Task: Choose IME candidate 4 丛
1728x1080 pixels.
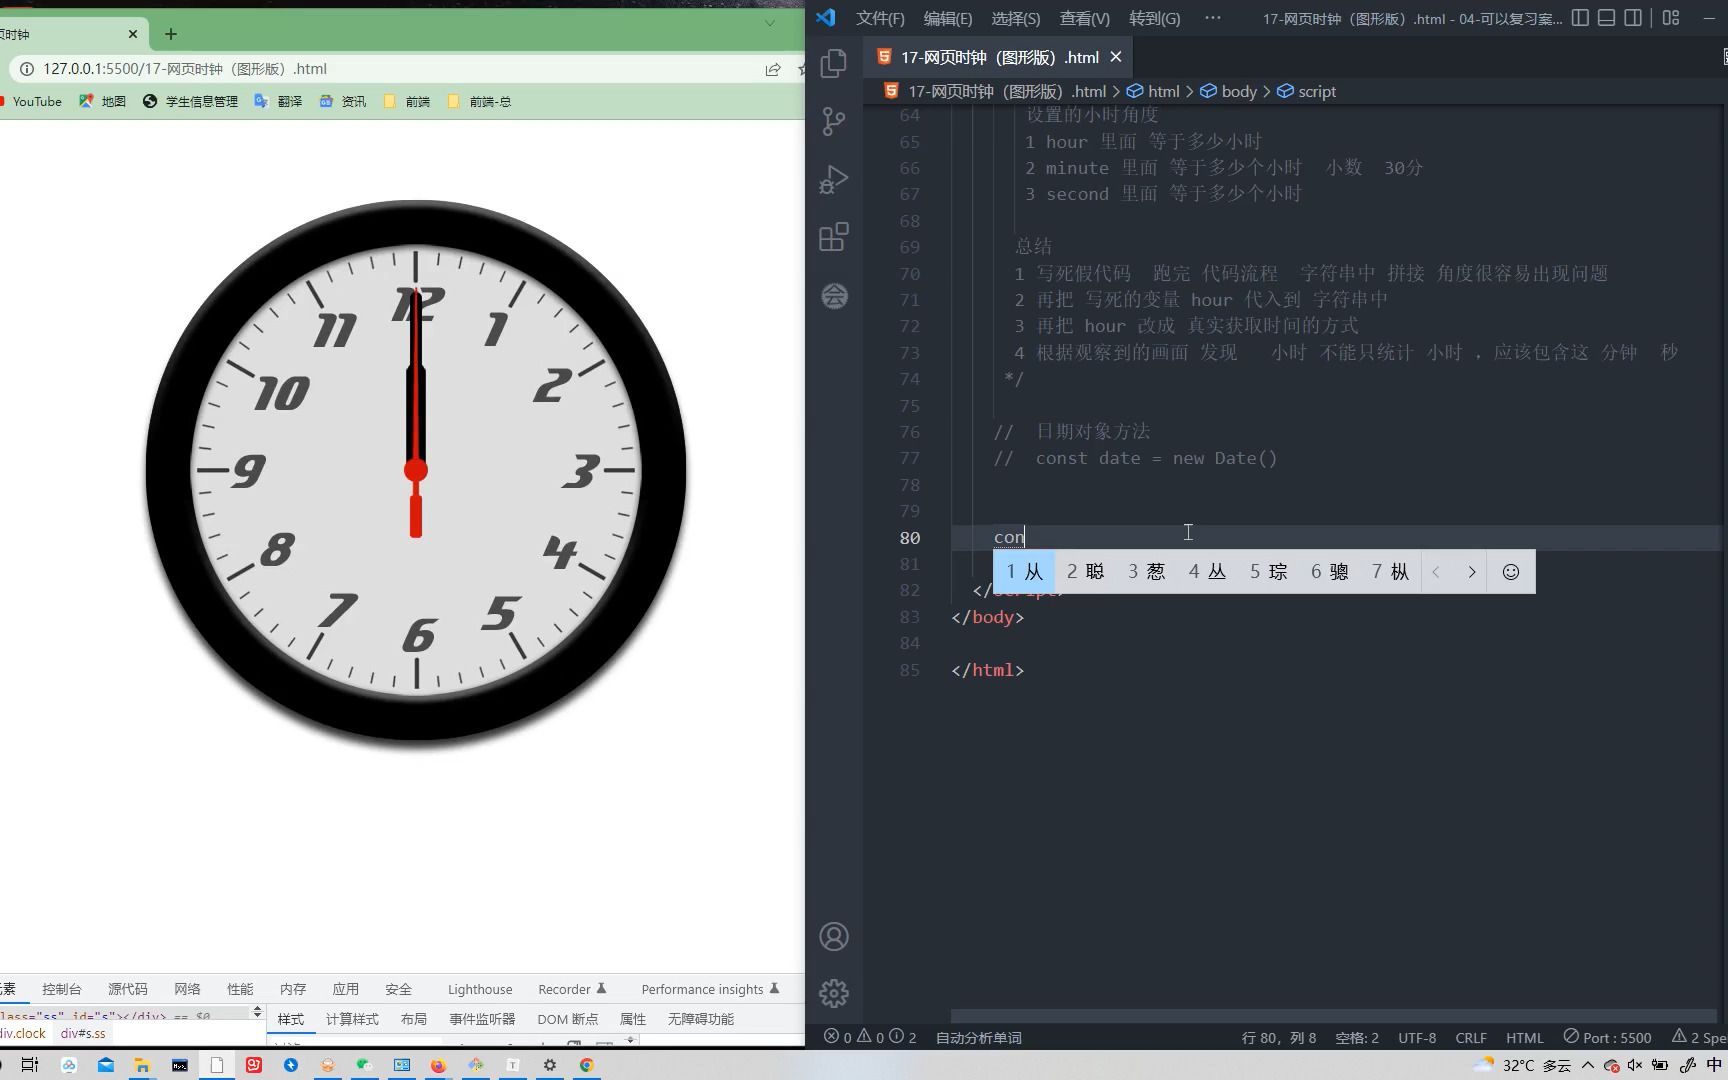Action: tap(1207, 572)
